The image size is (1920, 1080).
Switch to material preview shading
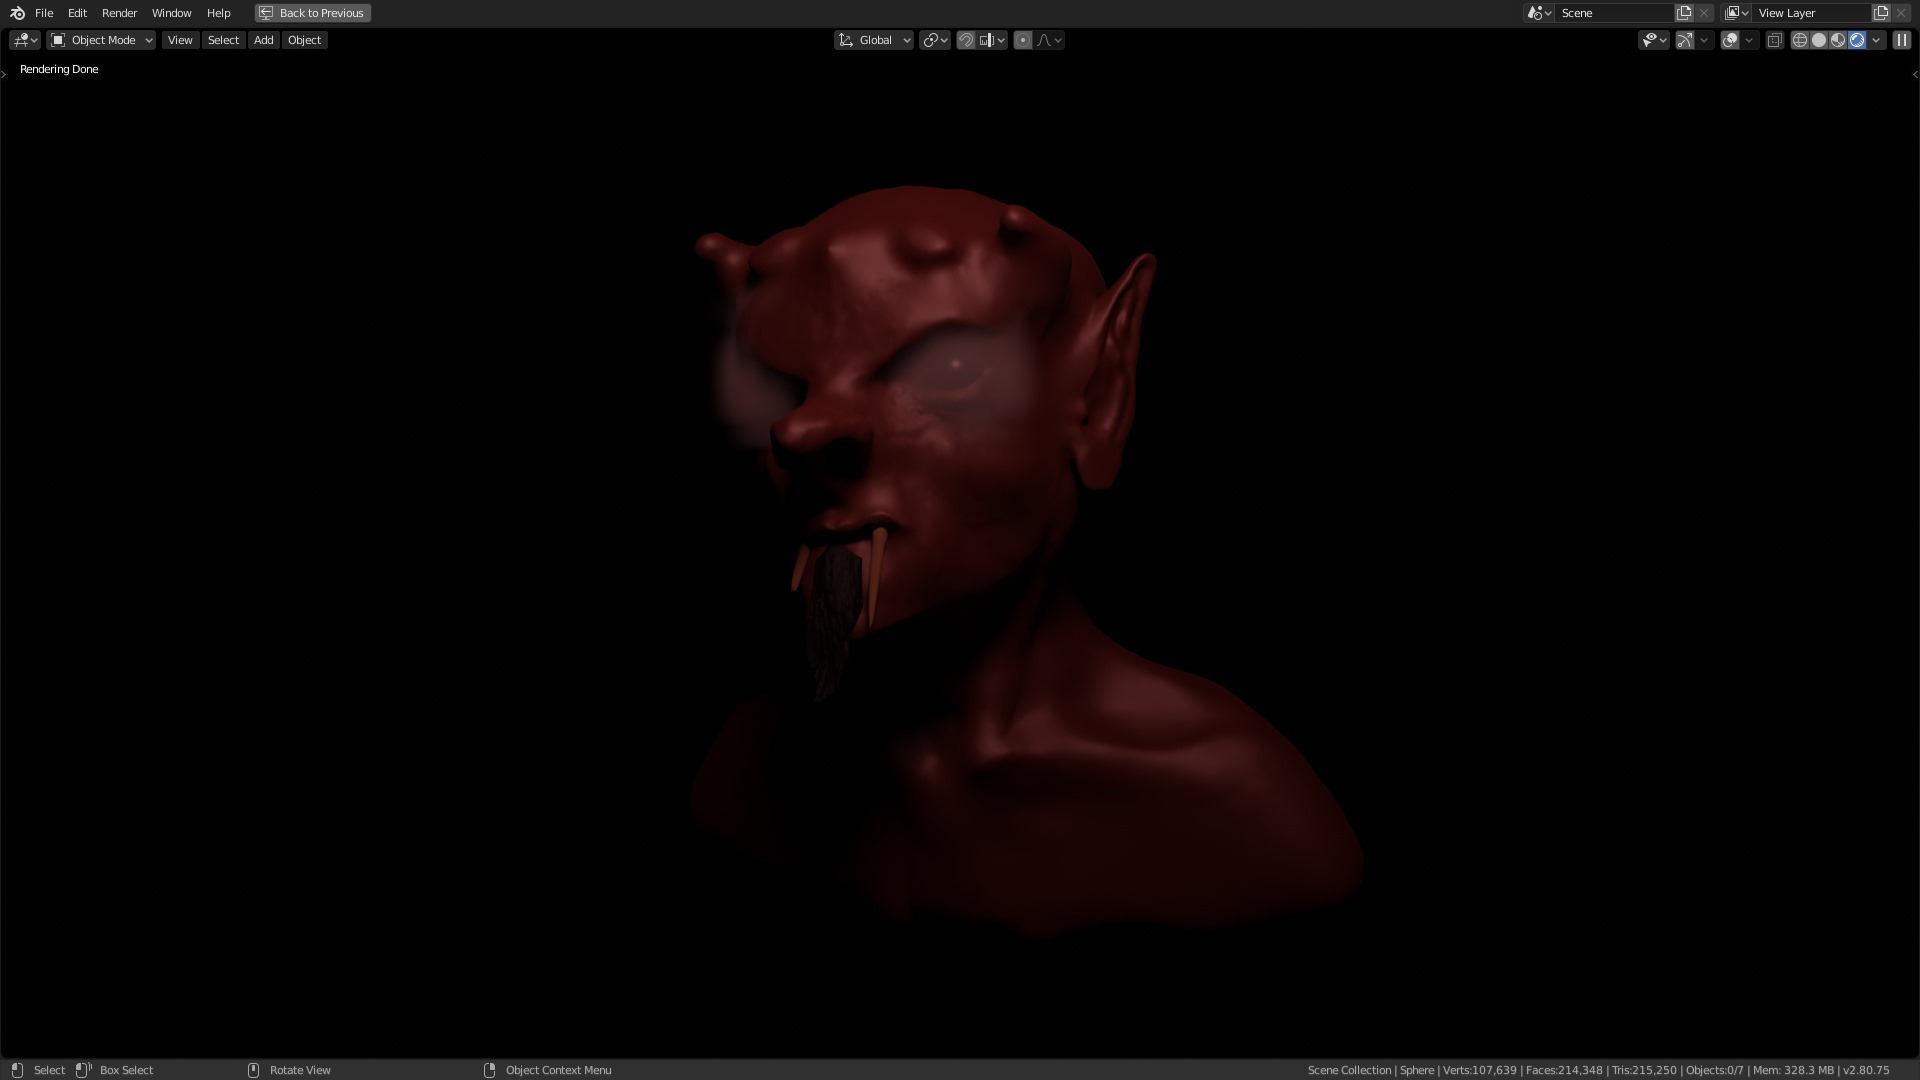(x=1838, y=40)
